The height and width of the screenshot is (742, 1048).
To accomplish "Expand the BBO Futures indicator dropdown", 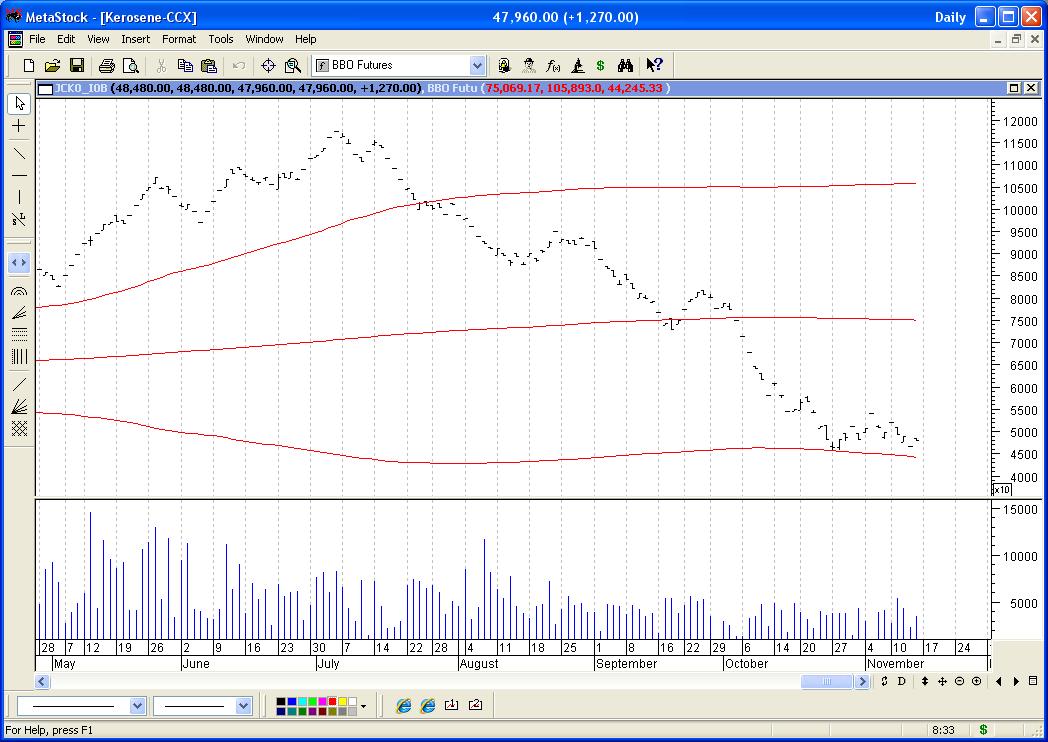I will 477,66.
